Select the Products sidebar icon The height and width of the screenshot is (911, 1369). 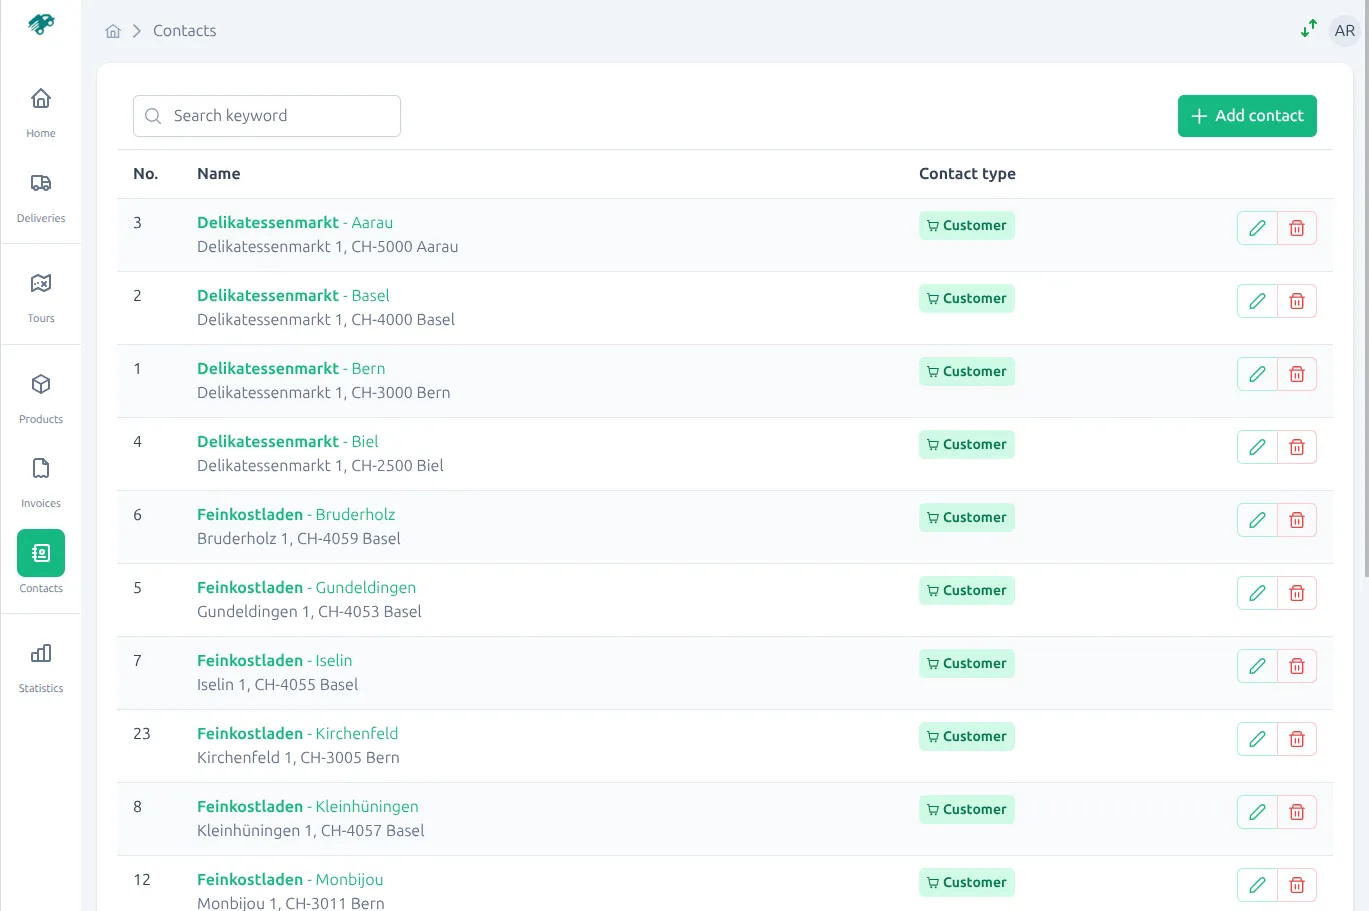(x=40, y=397)
